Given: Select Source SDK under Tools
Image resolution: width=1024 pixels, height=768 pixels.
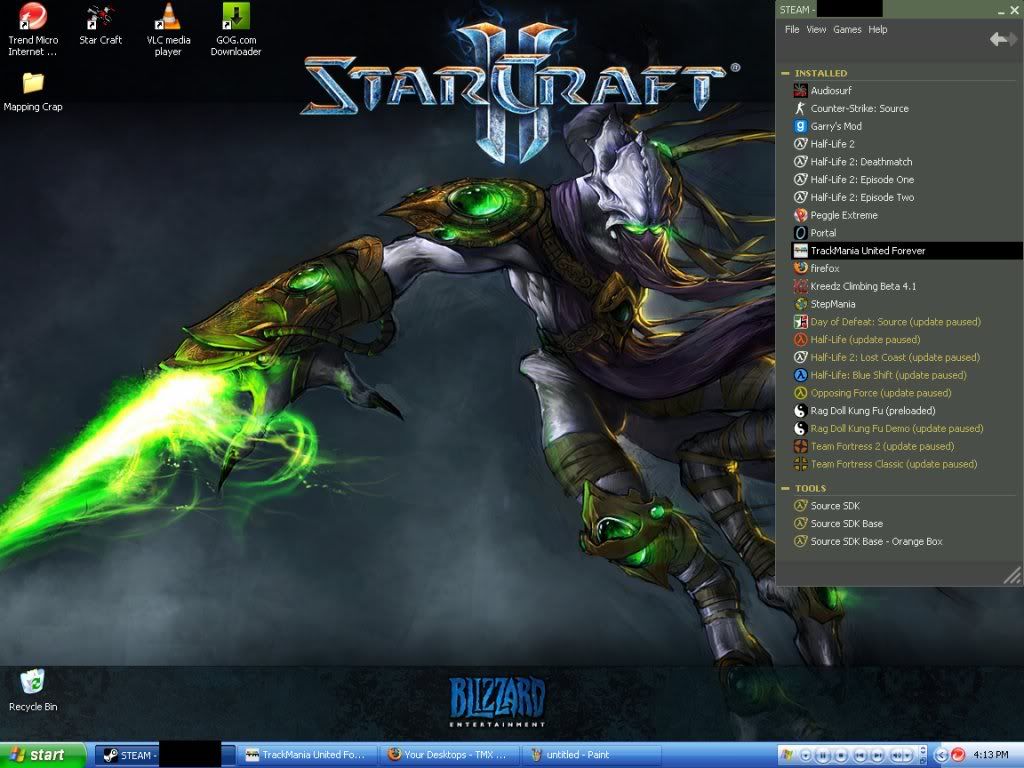Looking at the screenshot, I should [x=826, y=505].
